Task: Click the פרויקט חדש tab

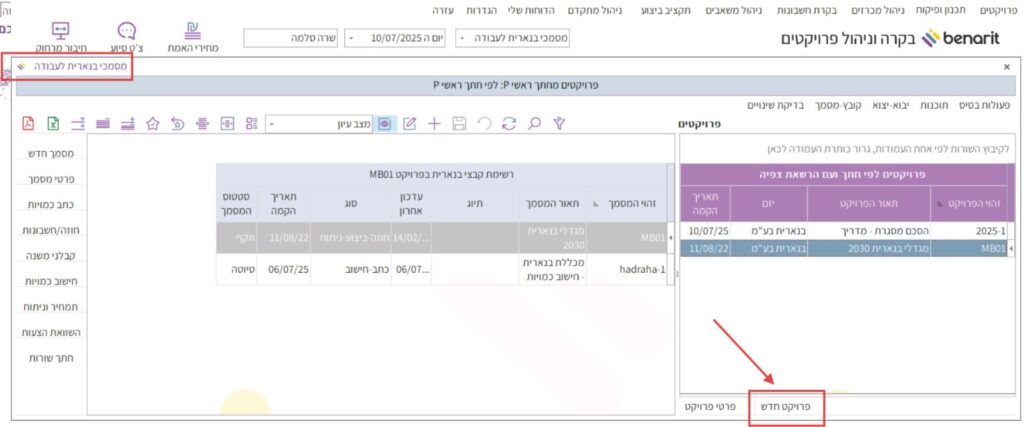Action: [786, 408]
